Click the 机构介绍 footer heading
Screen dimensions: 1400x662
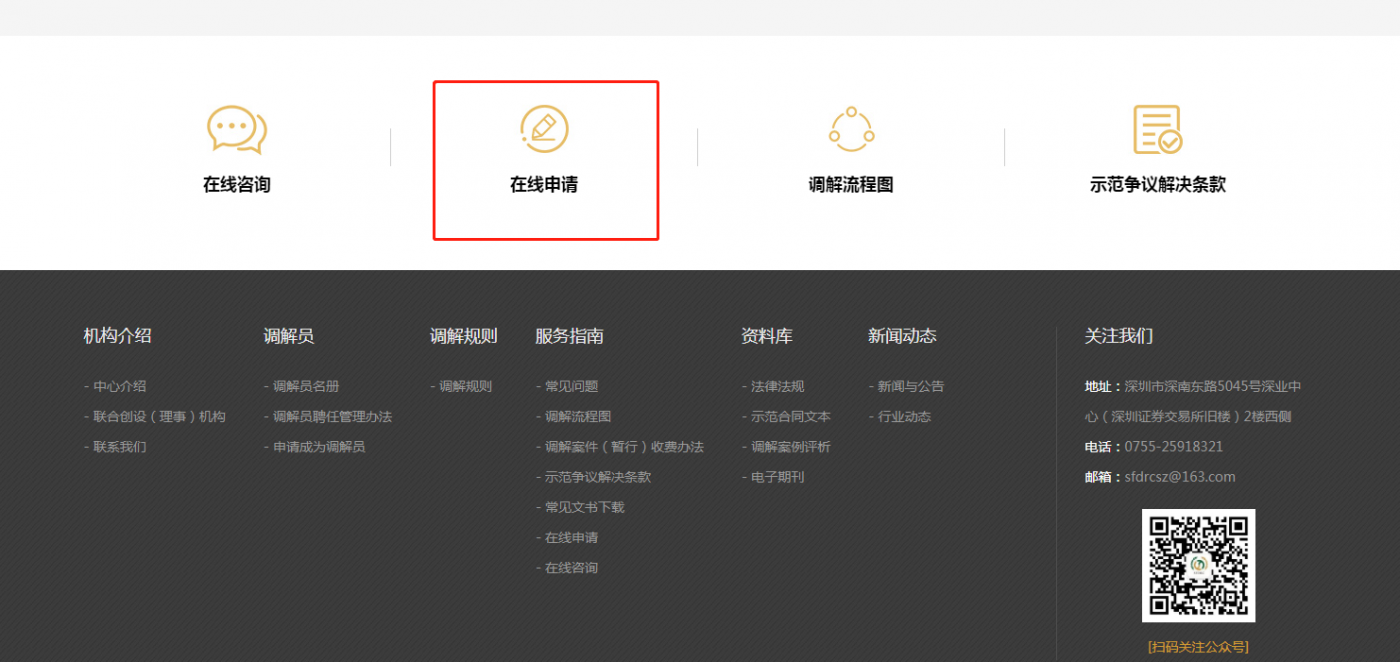pos(118,336)
